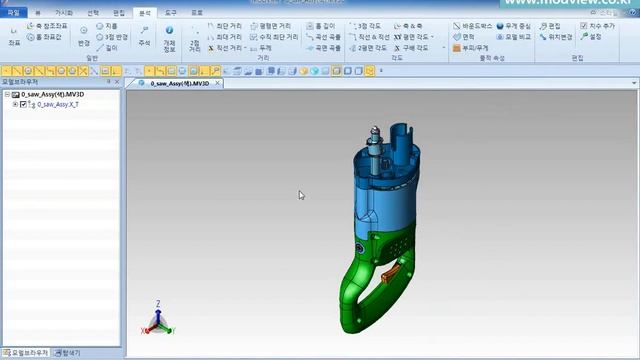Select the 곡선 곡률 tool
The image size is (640, 360).
tap(324, 37)
